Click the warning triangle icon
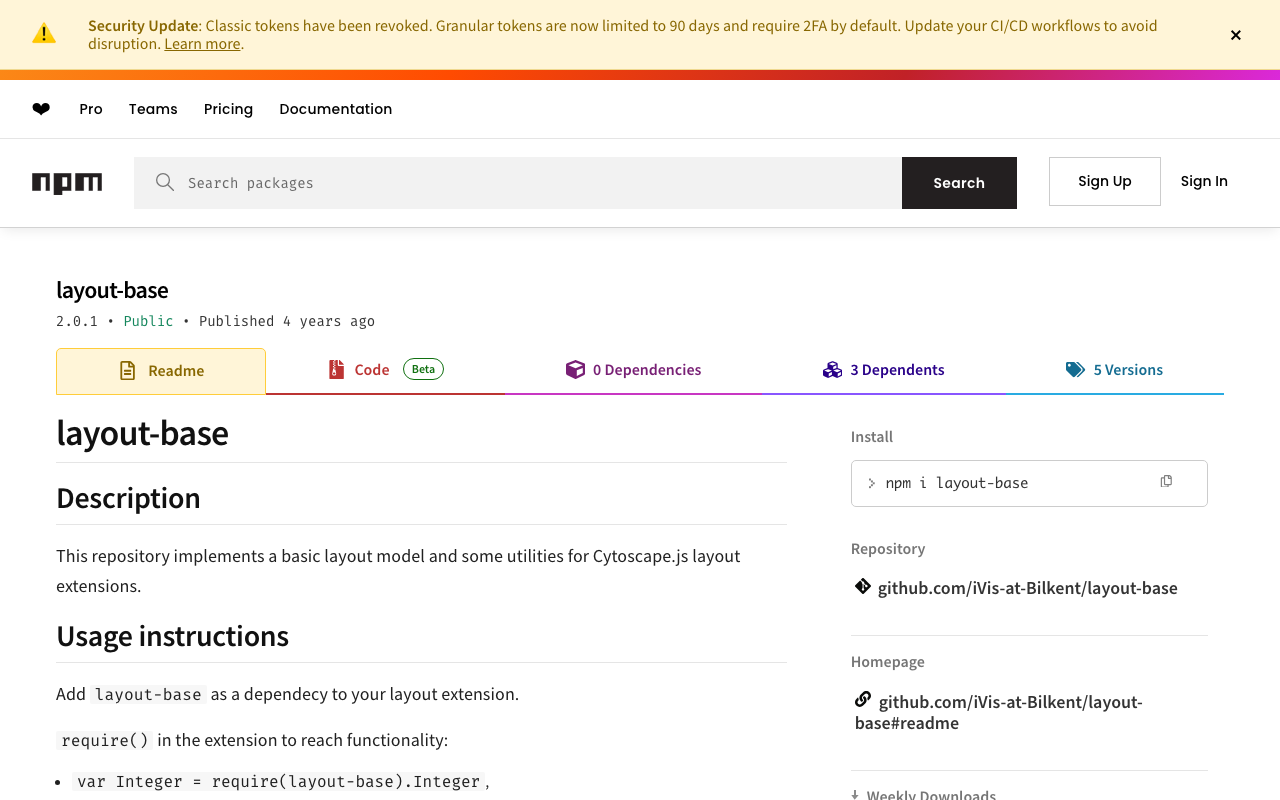1280x800 pixels. coord(44,34)
